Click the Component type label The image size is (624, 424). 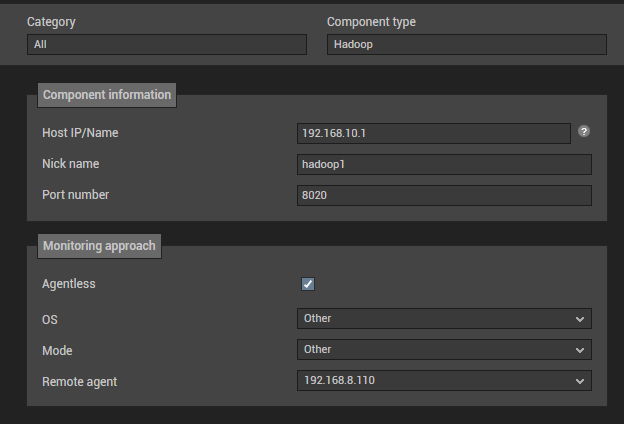click(371, 22)
